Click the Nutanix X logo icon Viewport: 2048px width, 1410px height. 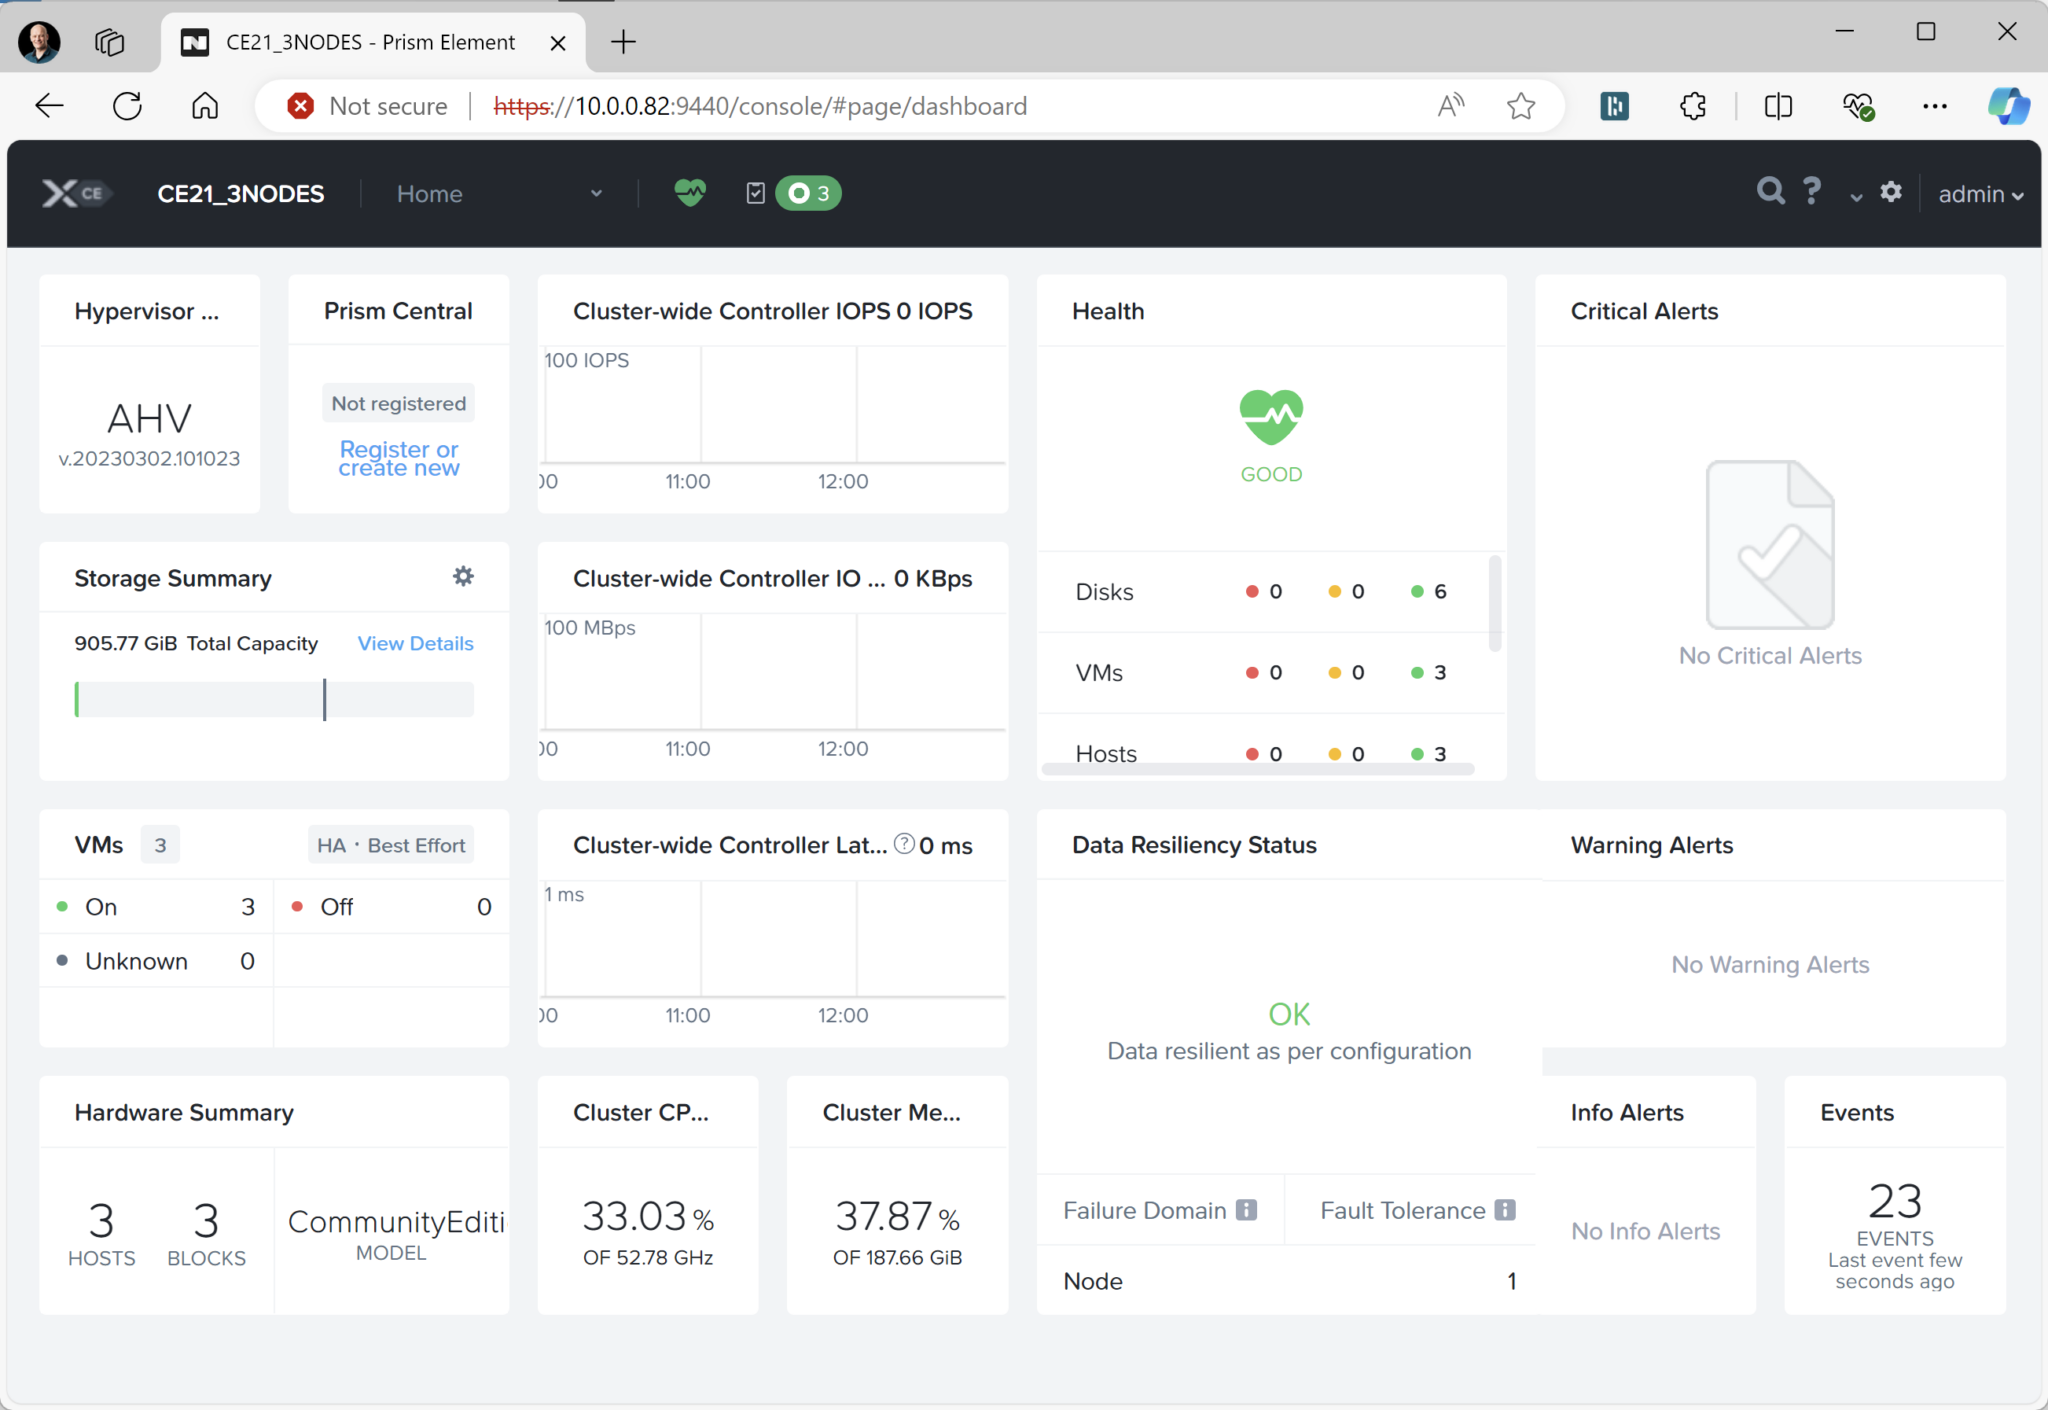pyautogui.click(x=60, y=193)
